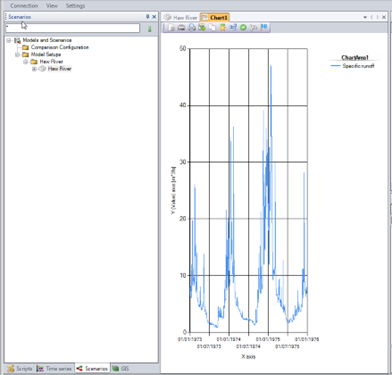Screen dimensions: 392x375
Task: Select Models and Scenarios tree label
Action: point(47,40)
